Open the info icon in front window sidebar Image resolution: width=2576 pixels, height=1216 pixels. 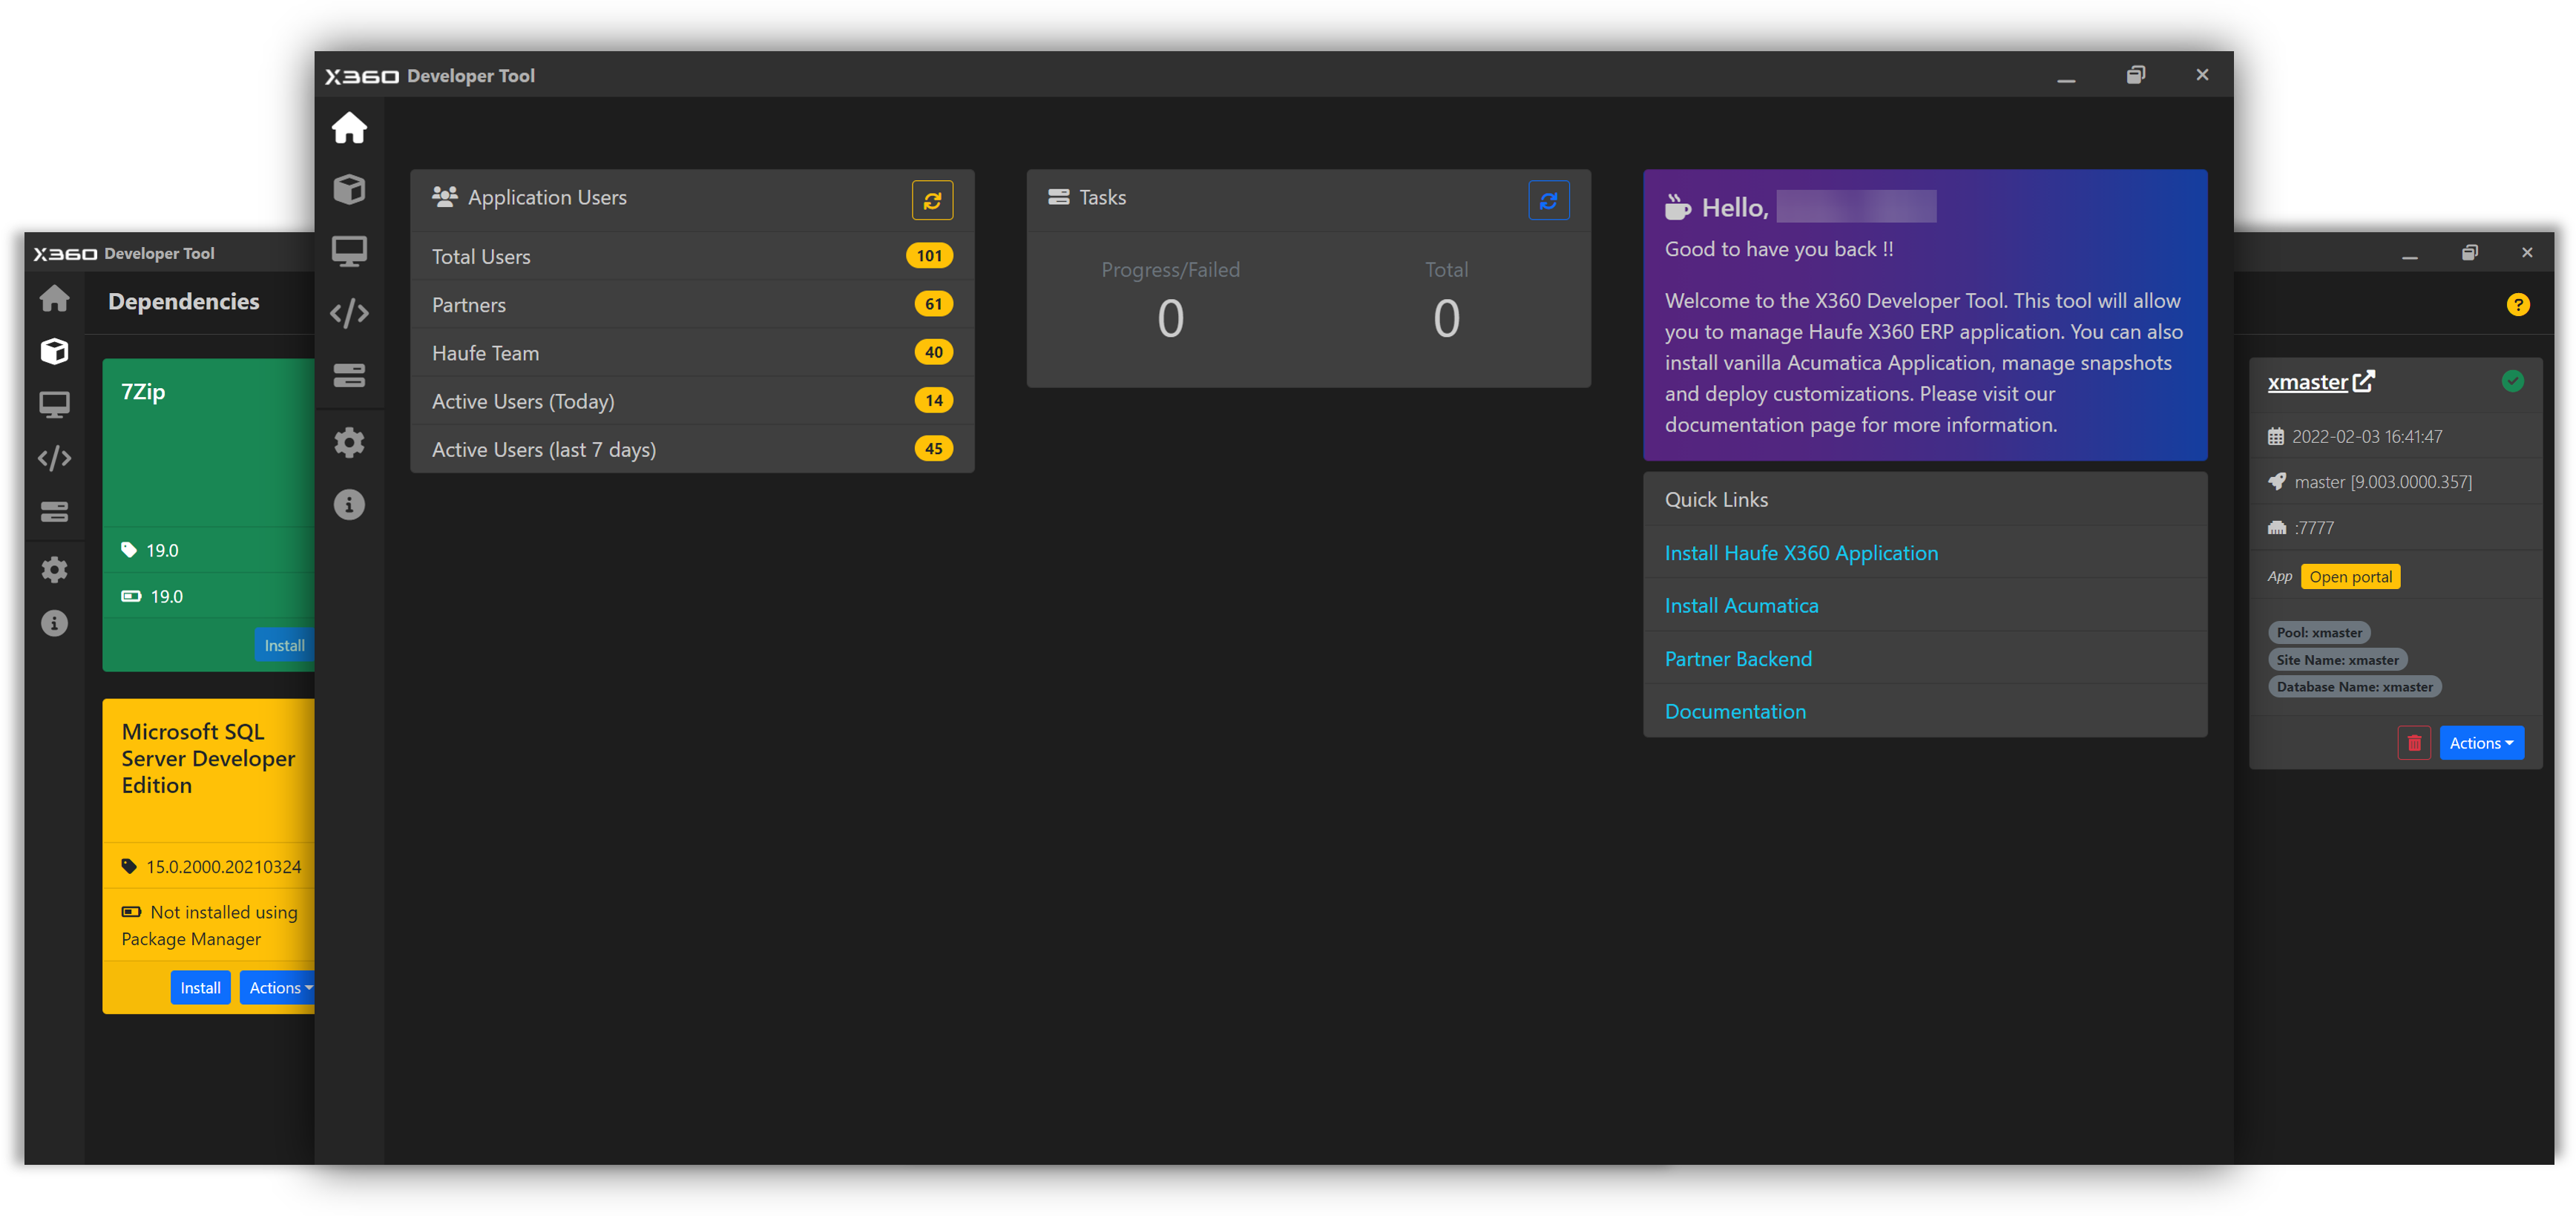(x=349, y=505)
